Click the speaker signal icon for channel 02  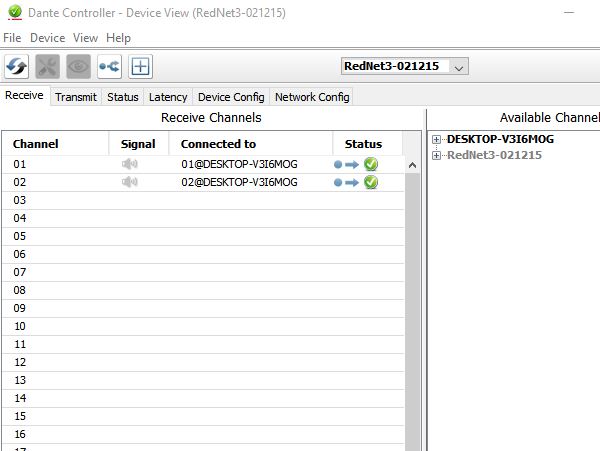click(130, 182)
